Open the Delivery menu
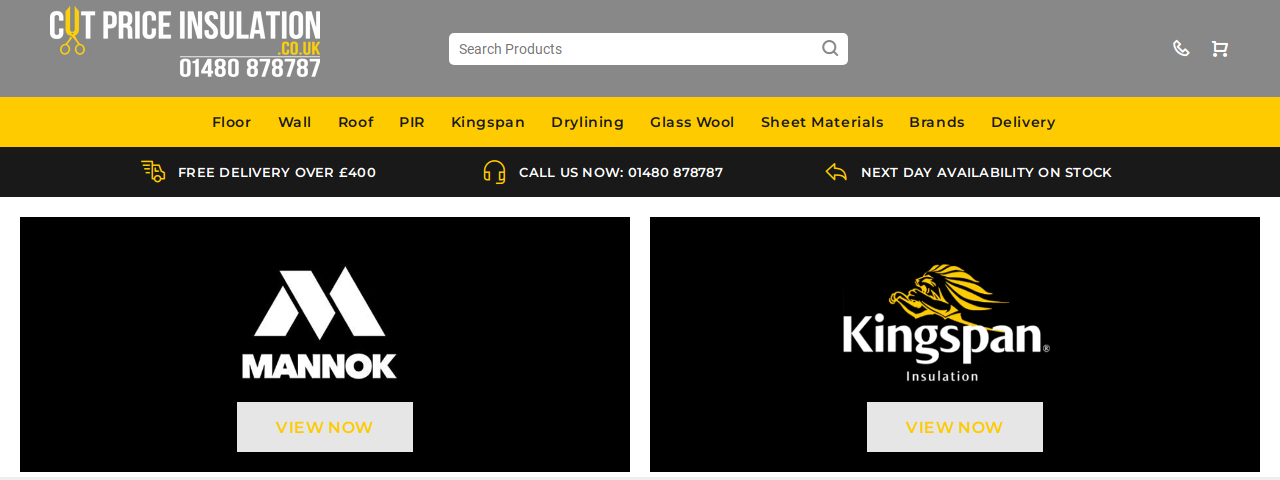This screenshot has height=480, width=1280. (x=1023, y=122)
